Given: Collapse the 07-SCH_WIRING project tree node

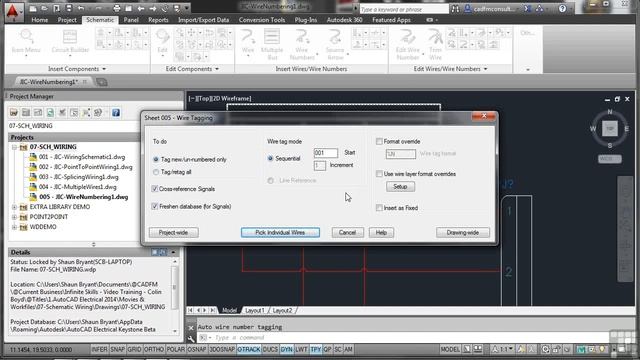Looking at the screenshot, I should click(x=14, y=147).
